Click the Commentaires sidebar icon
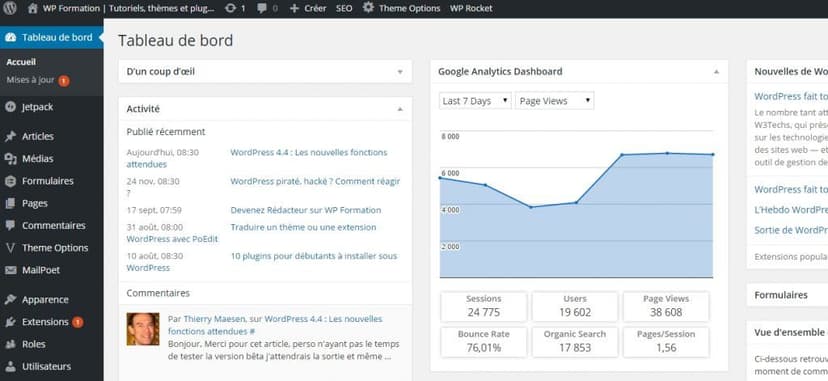828x381 pixels. coord(10,225)
